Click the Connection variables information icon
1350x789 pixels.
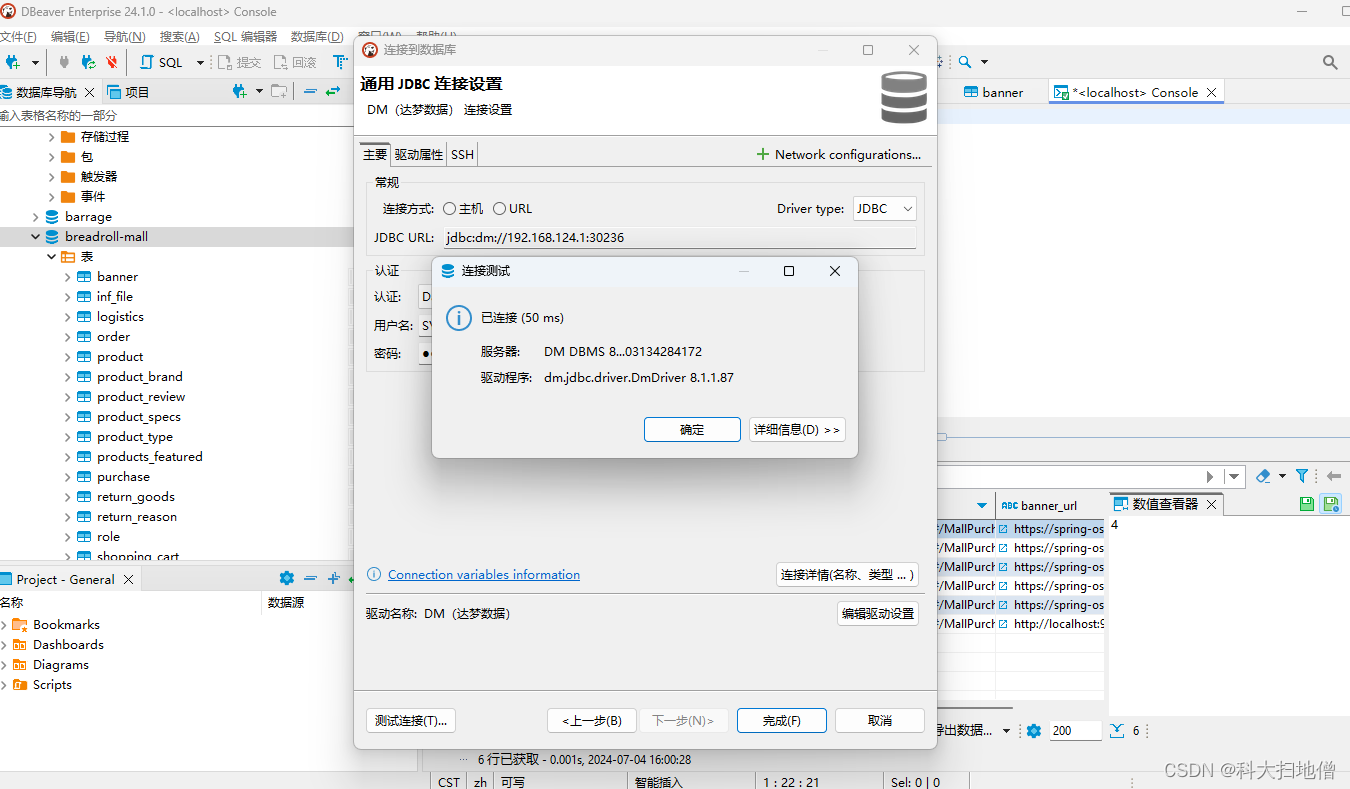[x=374, y=575]
